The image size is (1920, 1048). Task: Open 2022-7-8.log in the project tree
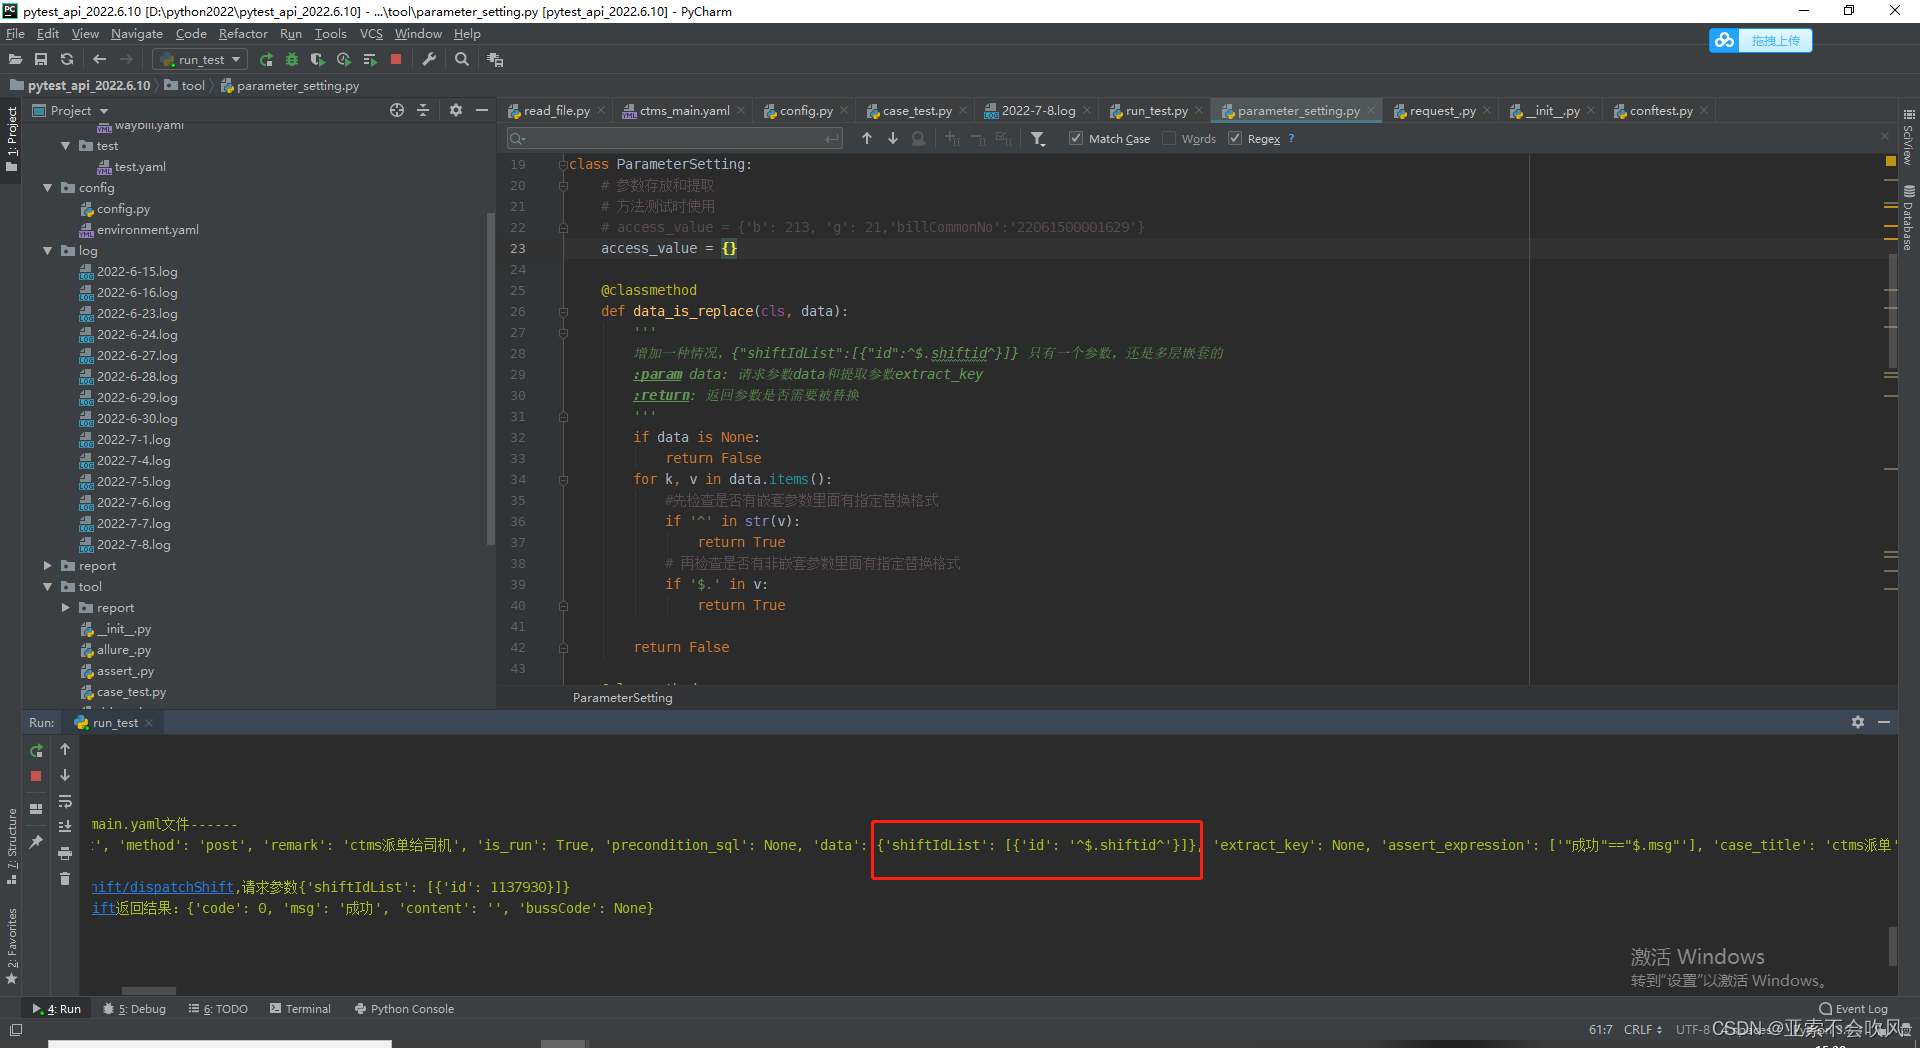(134, 545)
